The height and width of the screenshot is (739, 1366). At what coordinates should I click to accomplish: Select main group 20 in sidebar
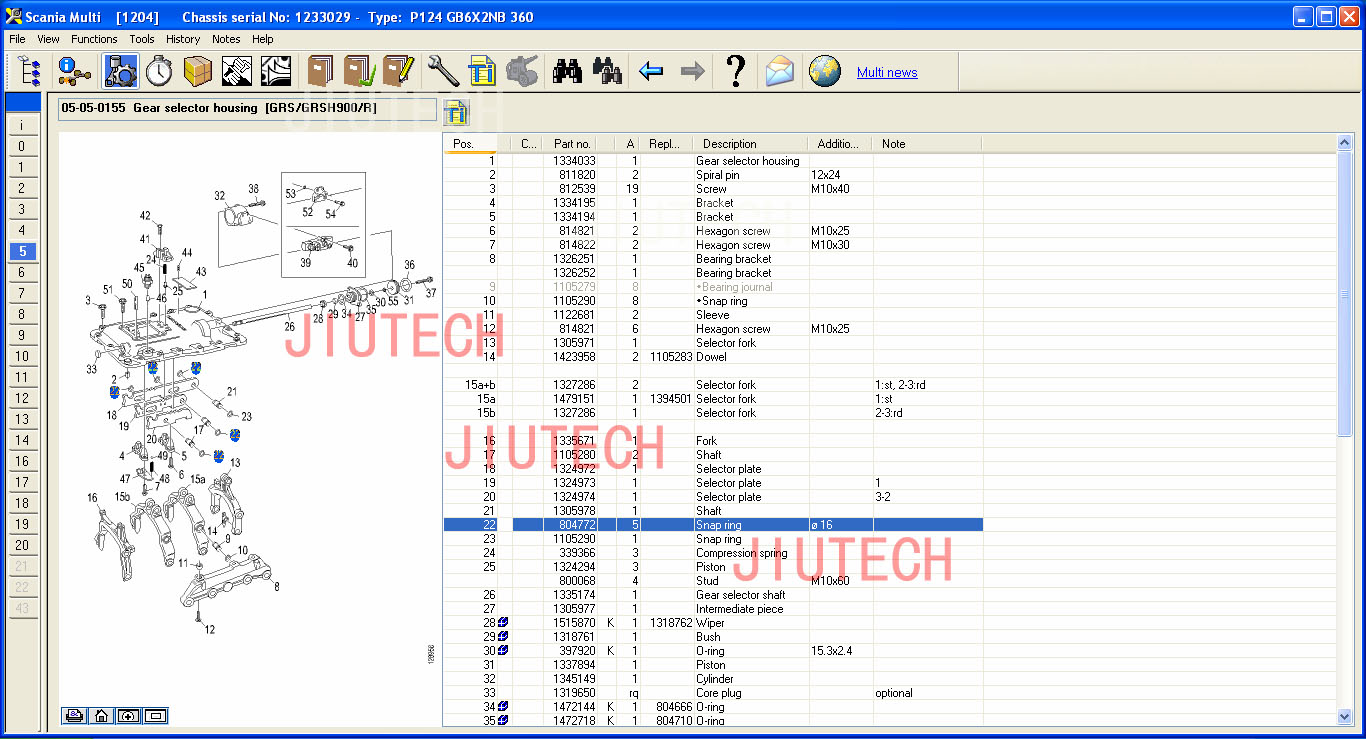22,546
